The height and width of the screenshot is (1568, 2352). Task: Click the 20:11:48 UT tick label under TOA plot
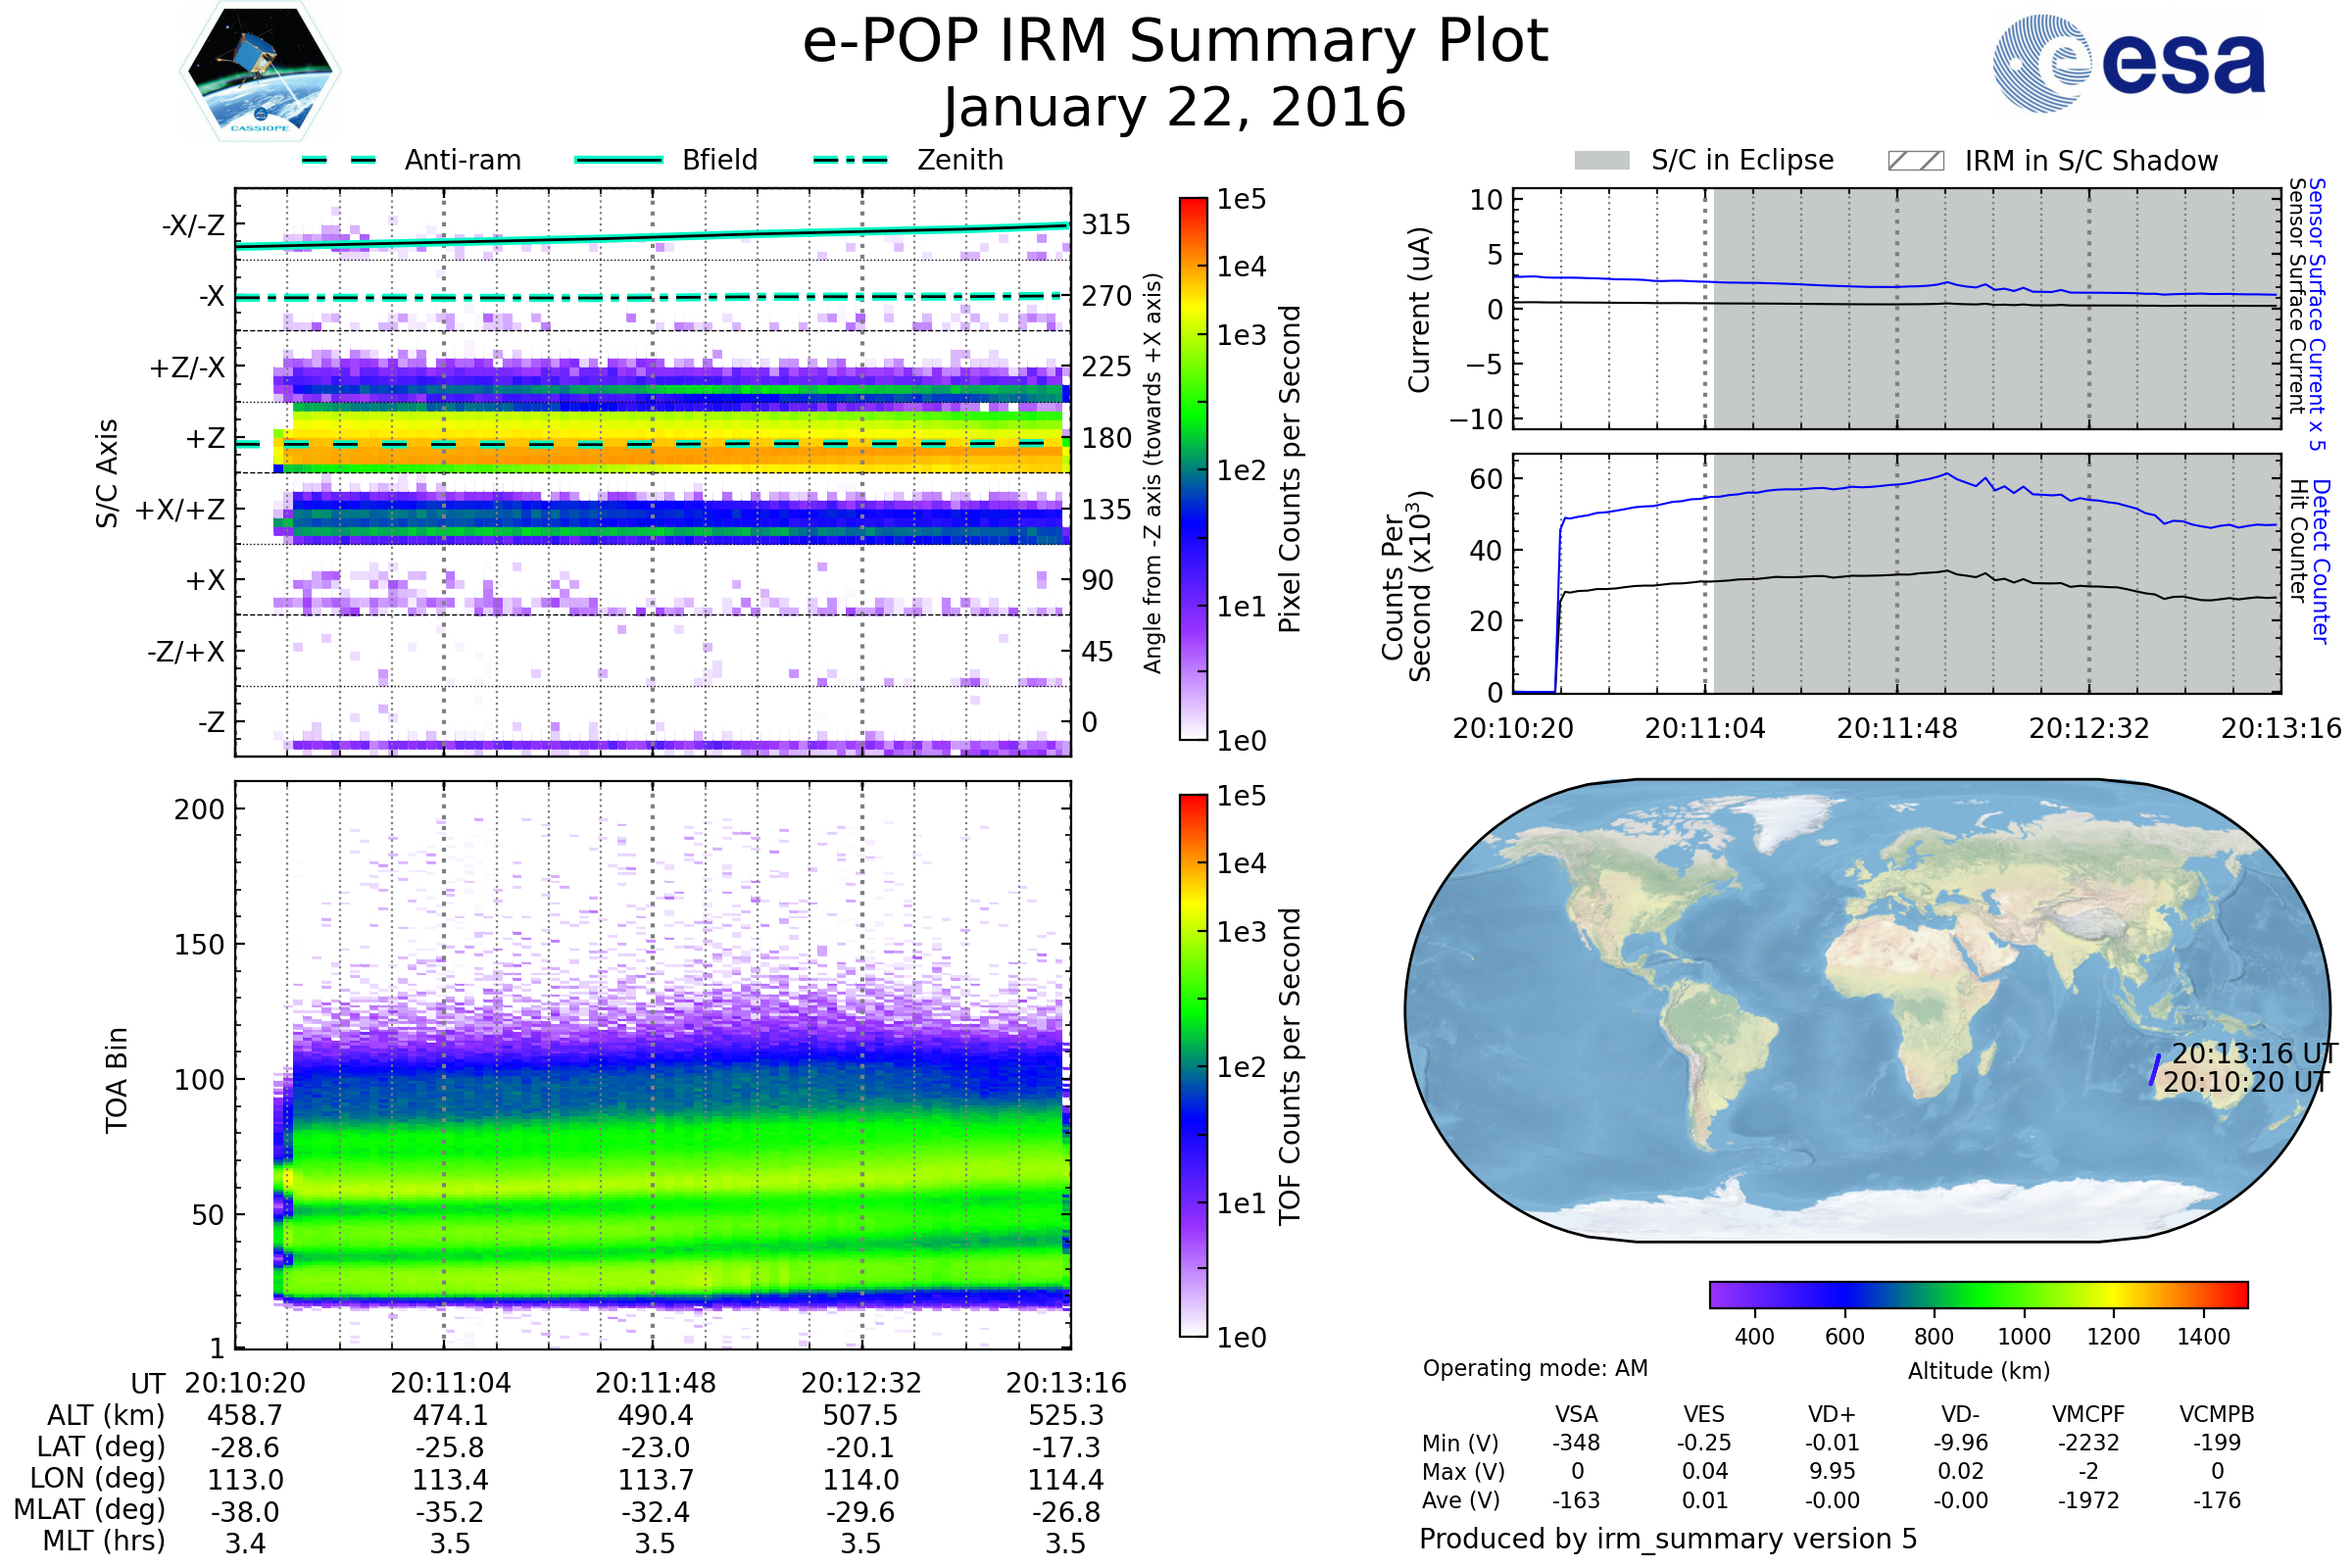click(655, 1383)
